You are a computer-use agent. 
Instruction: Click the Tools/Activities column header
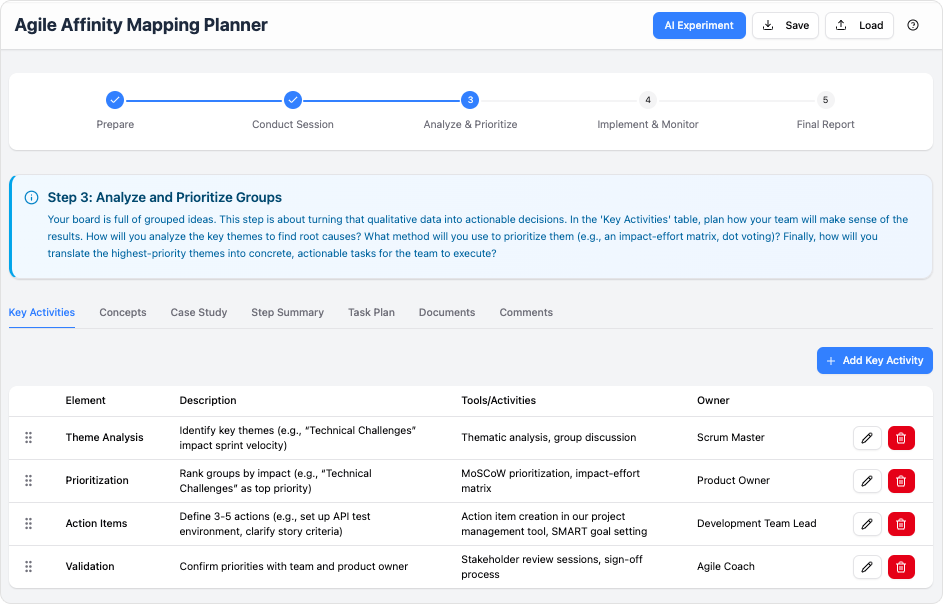click(499, 400)
